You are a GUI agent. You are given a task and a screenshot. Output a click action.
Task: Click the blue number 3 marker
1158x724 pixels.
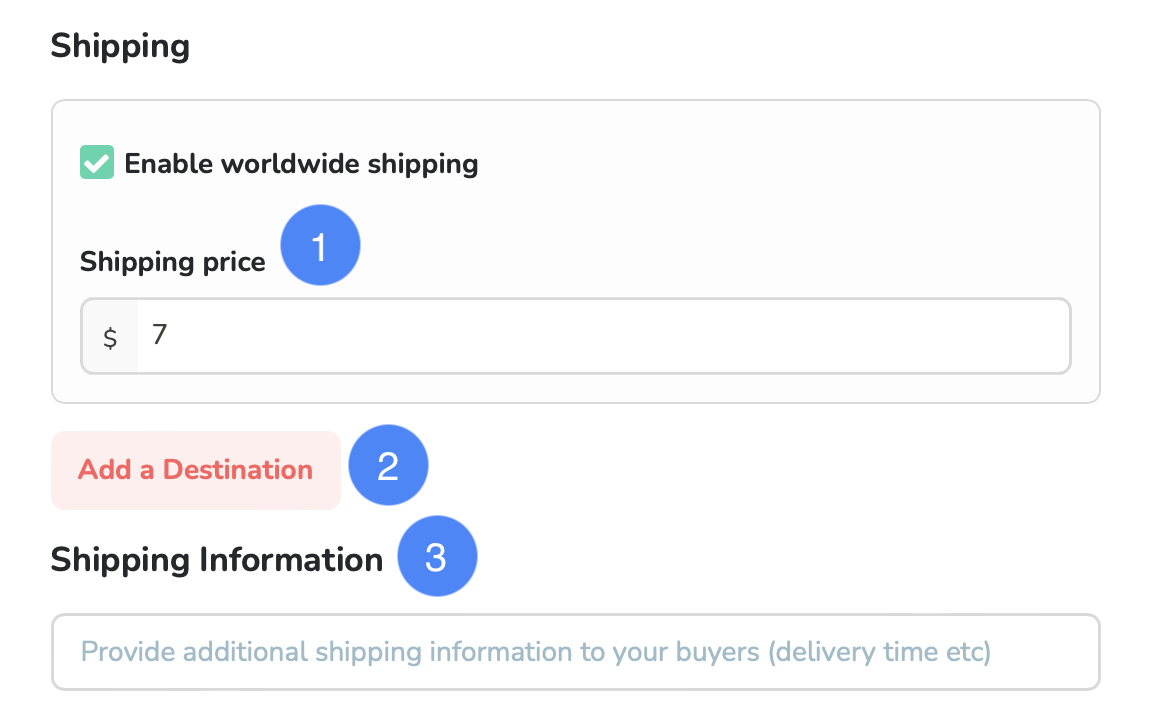point(437,556)
